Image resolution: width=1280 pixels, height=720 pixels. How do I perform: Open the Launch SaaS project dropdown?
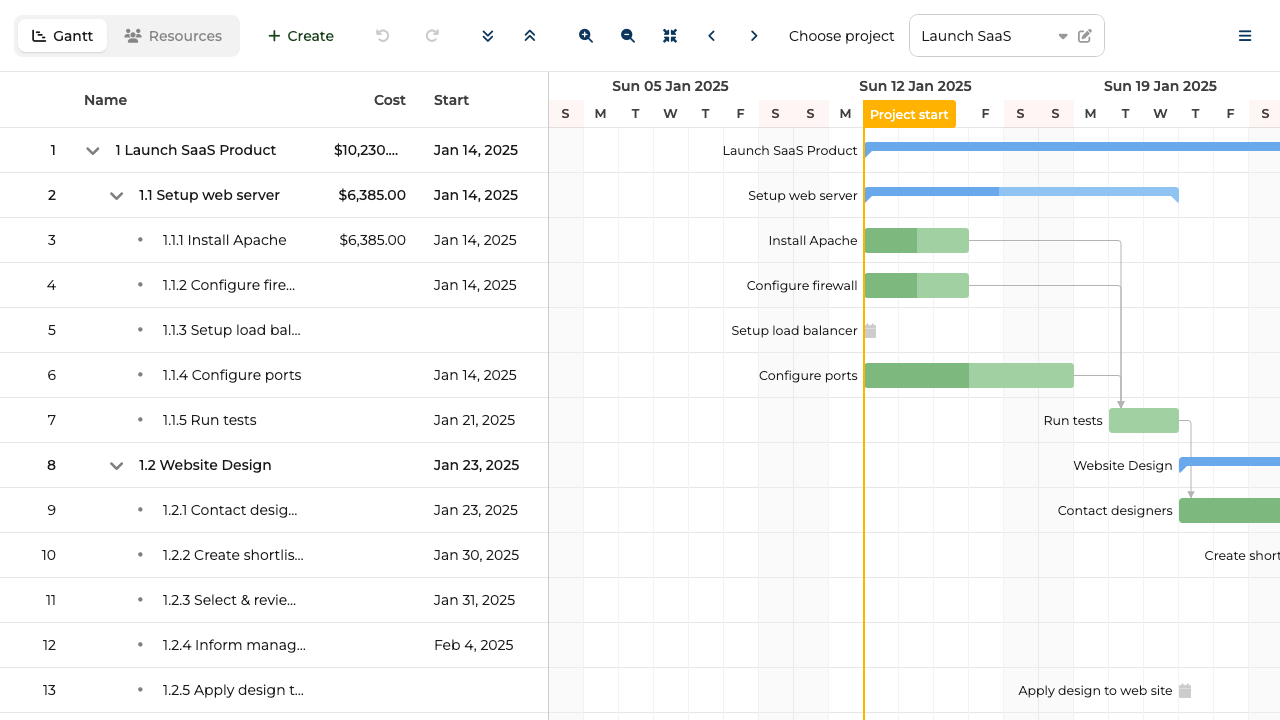coord(1063,36)
